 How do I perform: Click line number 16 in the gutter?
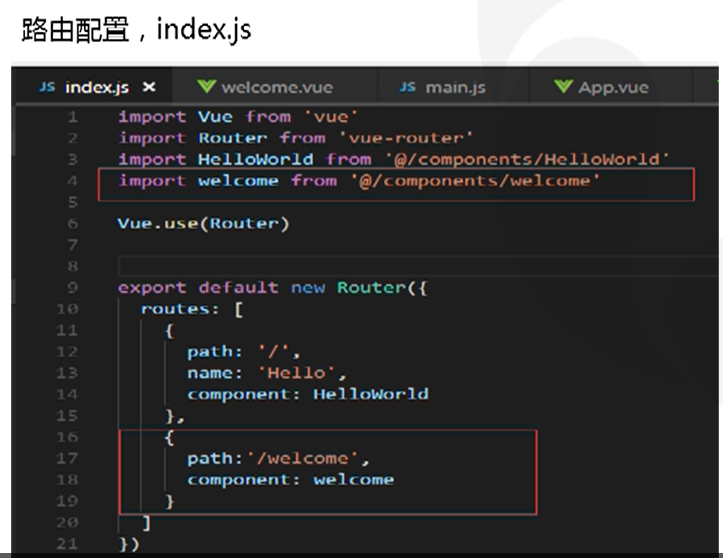pos(67,437)
